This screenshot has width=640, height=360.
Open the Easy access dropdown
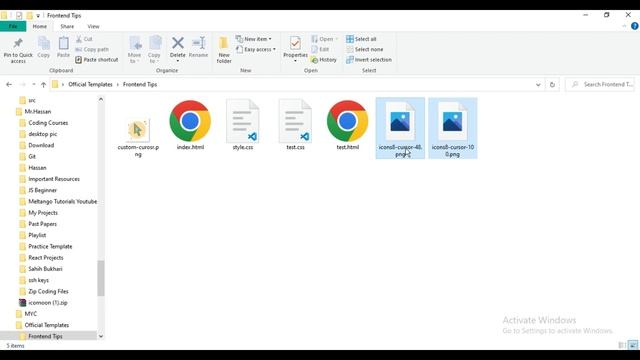256,49
